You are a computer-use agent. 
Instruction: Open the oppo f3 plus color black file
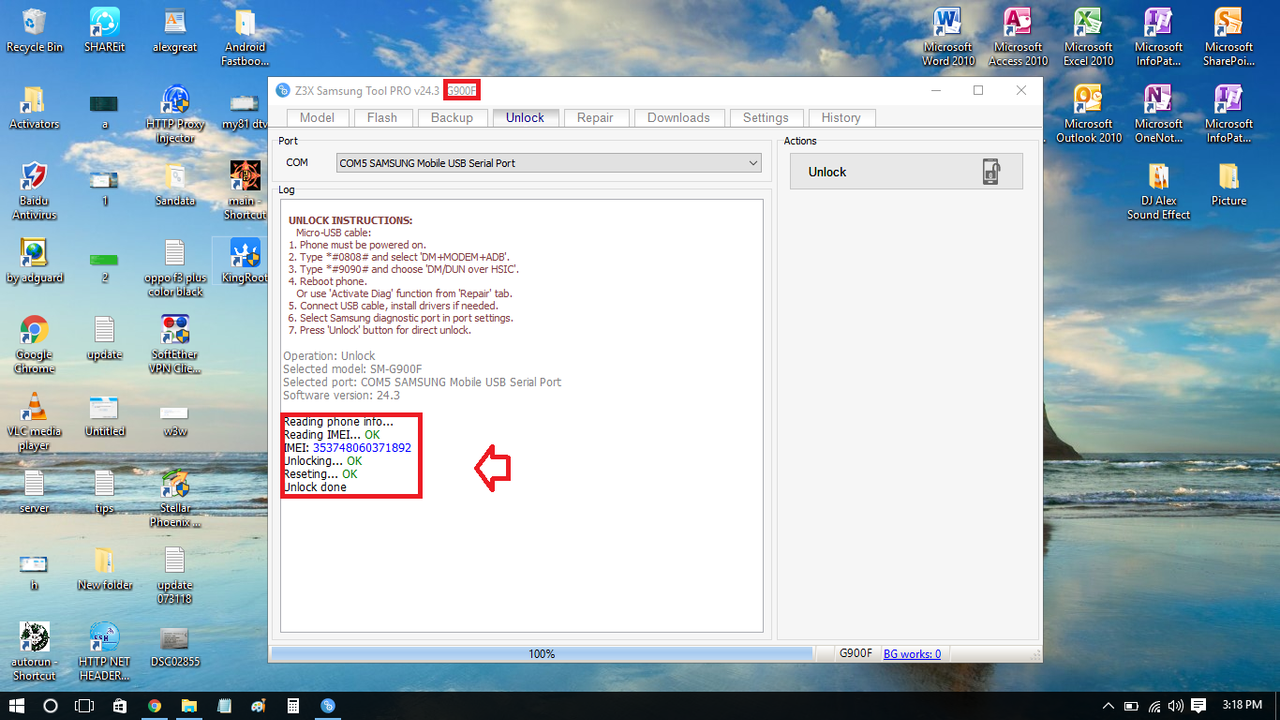(x=175, y=268)
